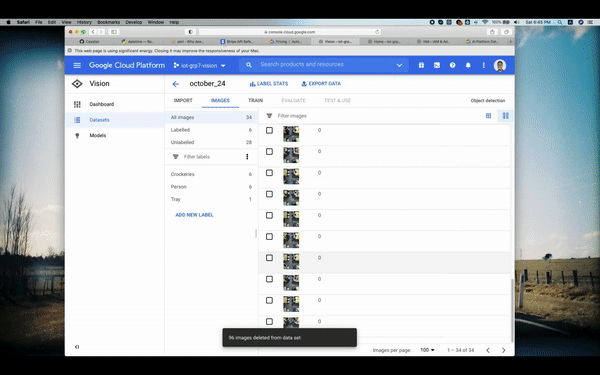Click ADD NEW LABEL link

click(x=194, y=215)
